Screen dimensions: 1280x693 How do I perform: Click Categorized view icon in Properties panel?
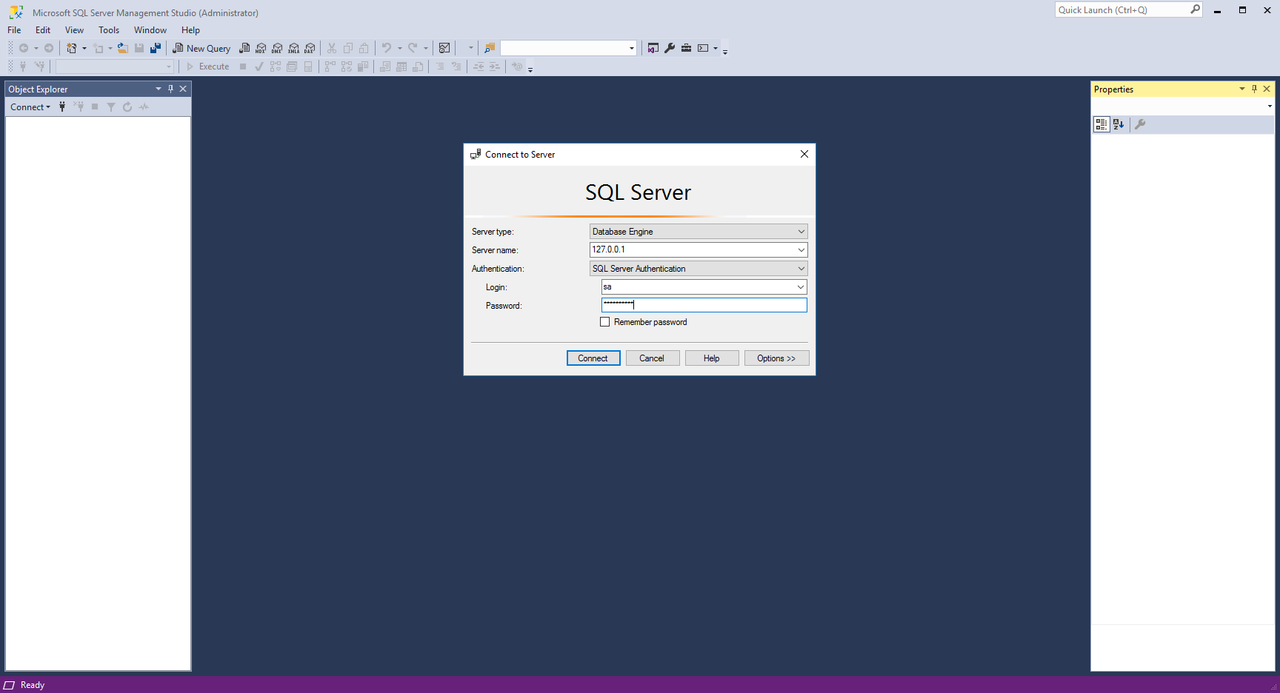pos(1101,124)
